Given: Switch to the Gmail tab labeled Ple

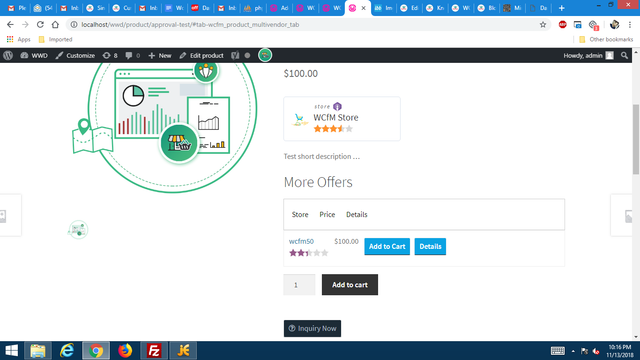Looking at the screenshot, I should click(16, 8).
